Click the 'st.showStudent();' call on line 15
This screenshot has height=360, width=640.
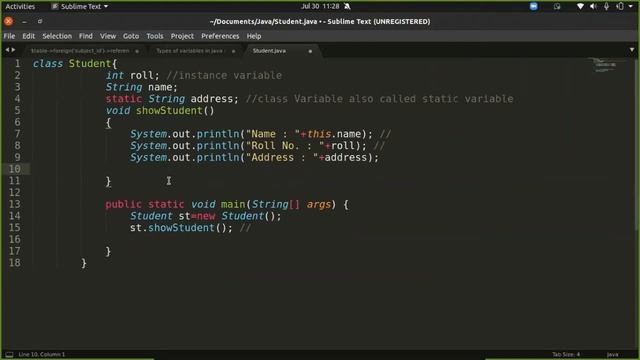pos(181,228)
